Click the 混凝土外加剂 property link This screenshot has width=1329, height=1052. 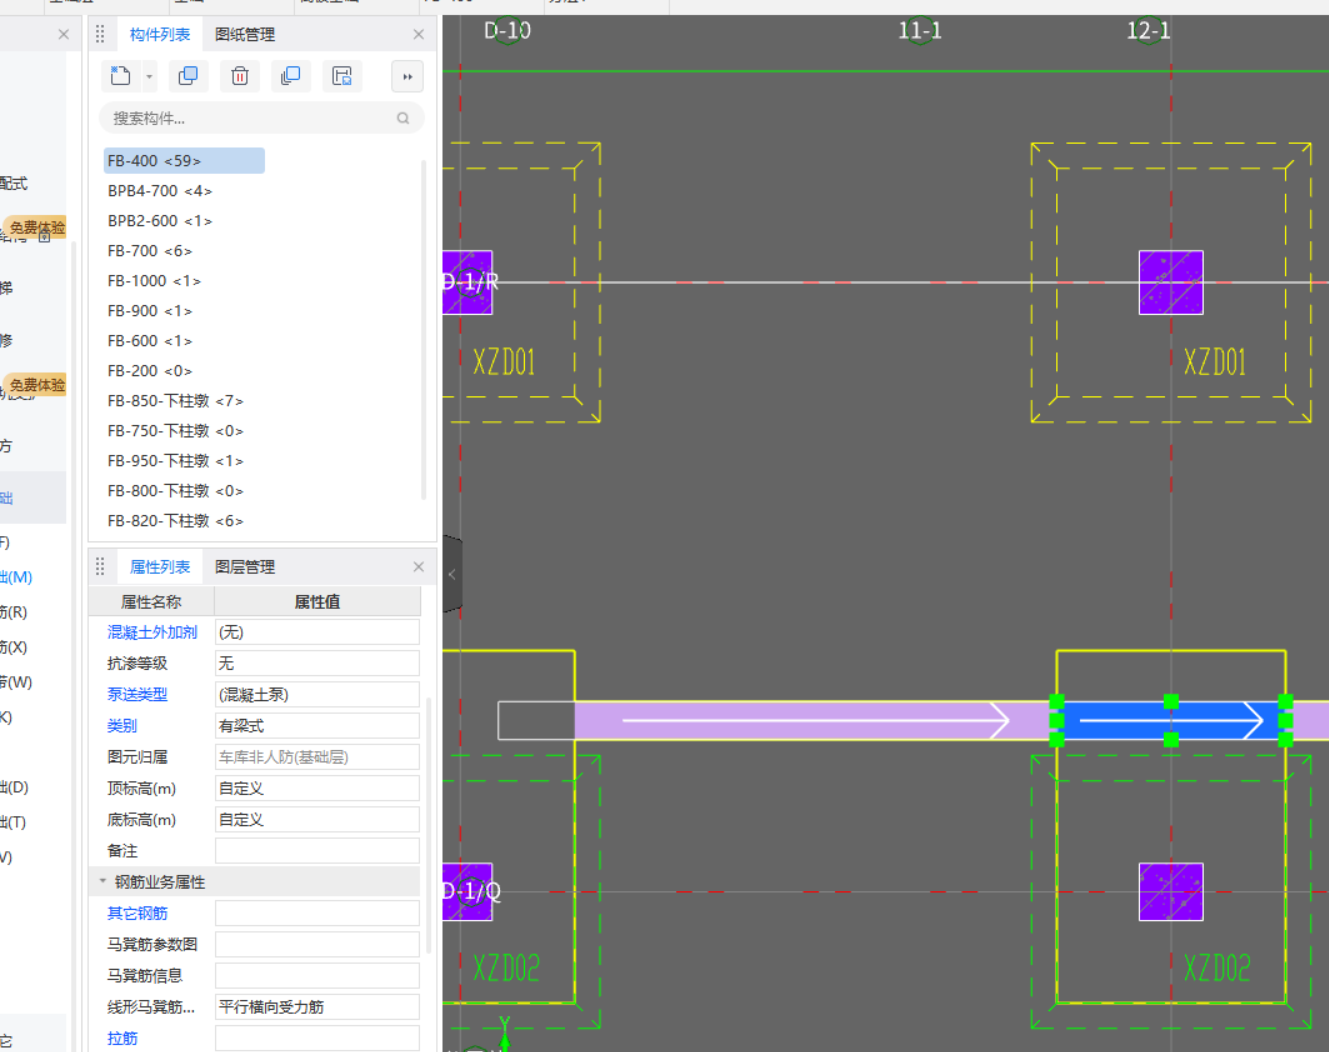coord(152,632)
